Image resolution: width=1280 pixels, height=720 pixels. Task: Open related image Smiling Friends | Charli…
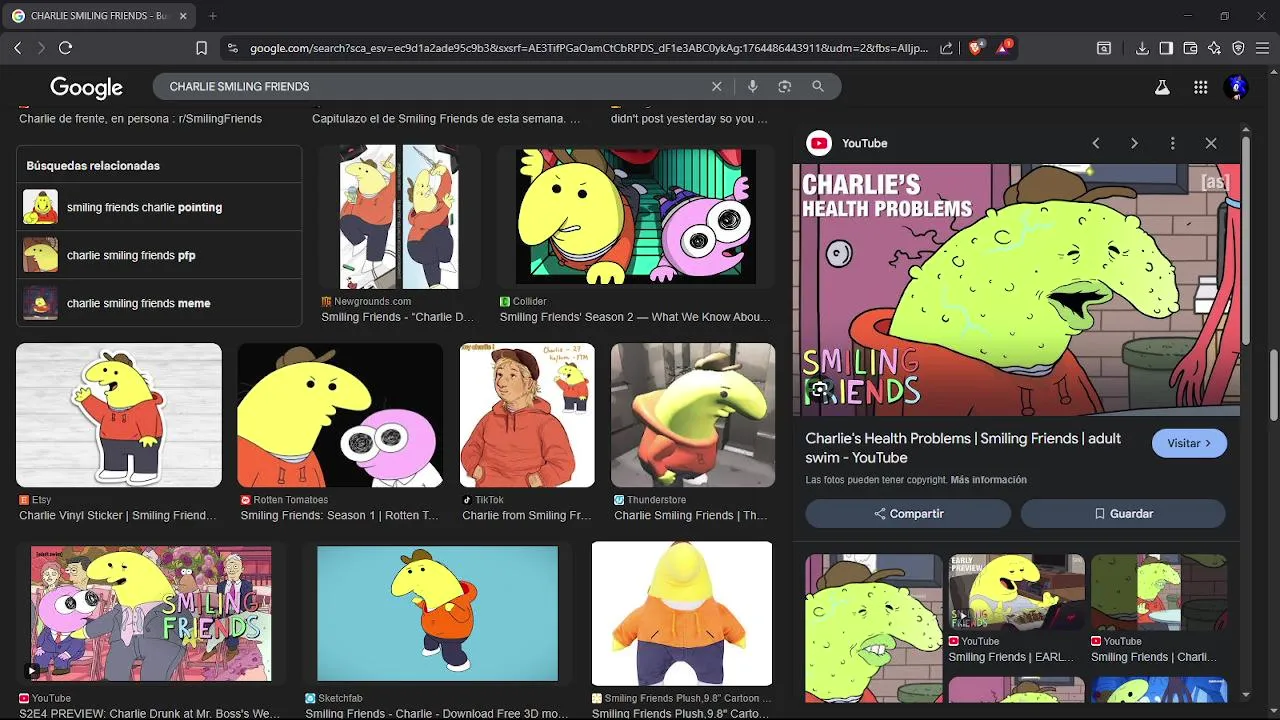[x=1159, y=593]
